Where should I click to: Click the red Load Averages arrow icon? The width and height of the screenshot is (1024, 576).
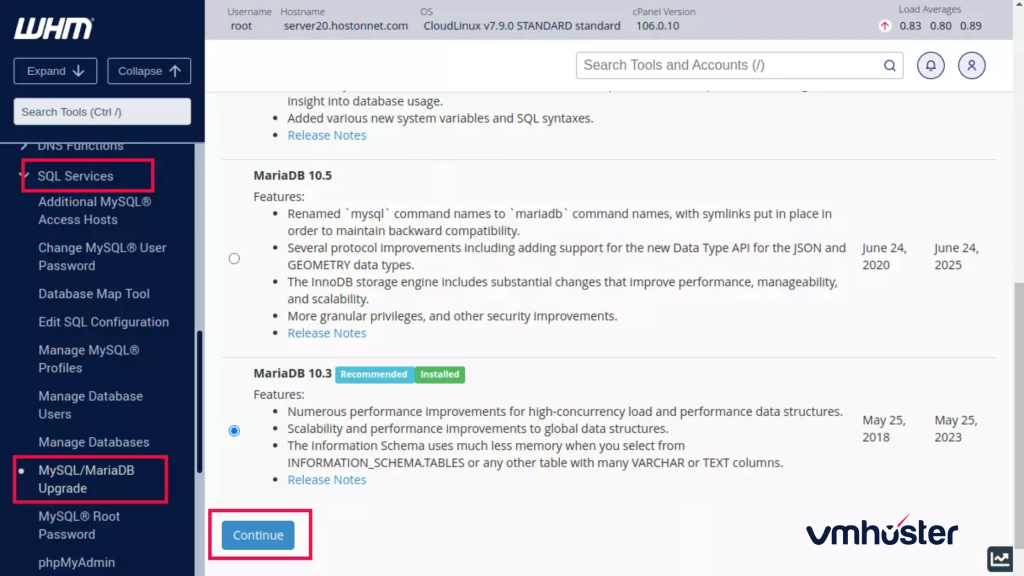point(884,27)
